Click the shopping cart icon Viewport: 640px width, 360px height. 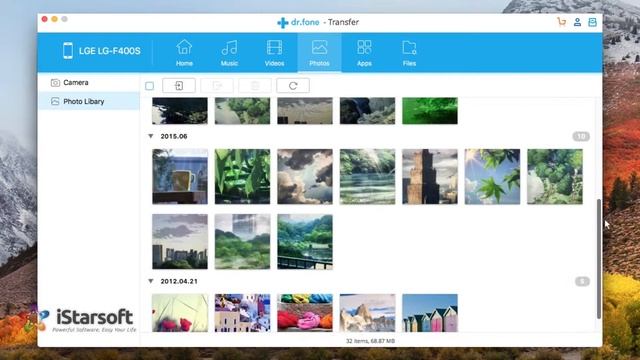[x=562, y=22]
